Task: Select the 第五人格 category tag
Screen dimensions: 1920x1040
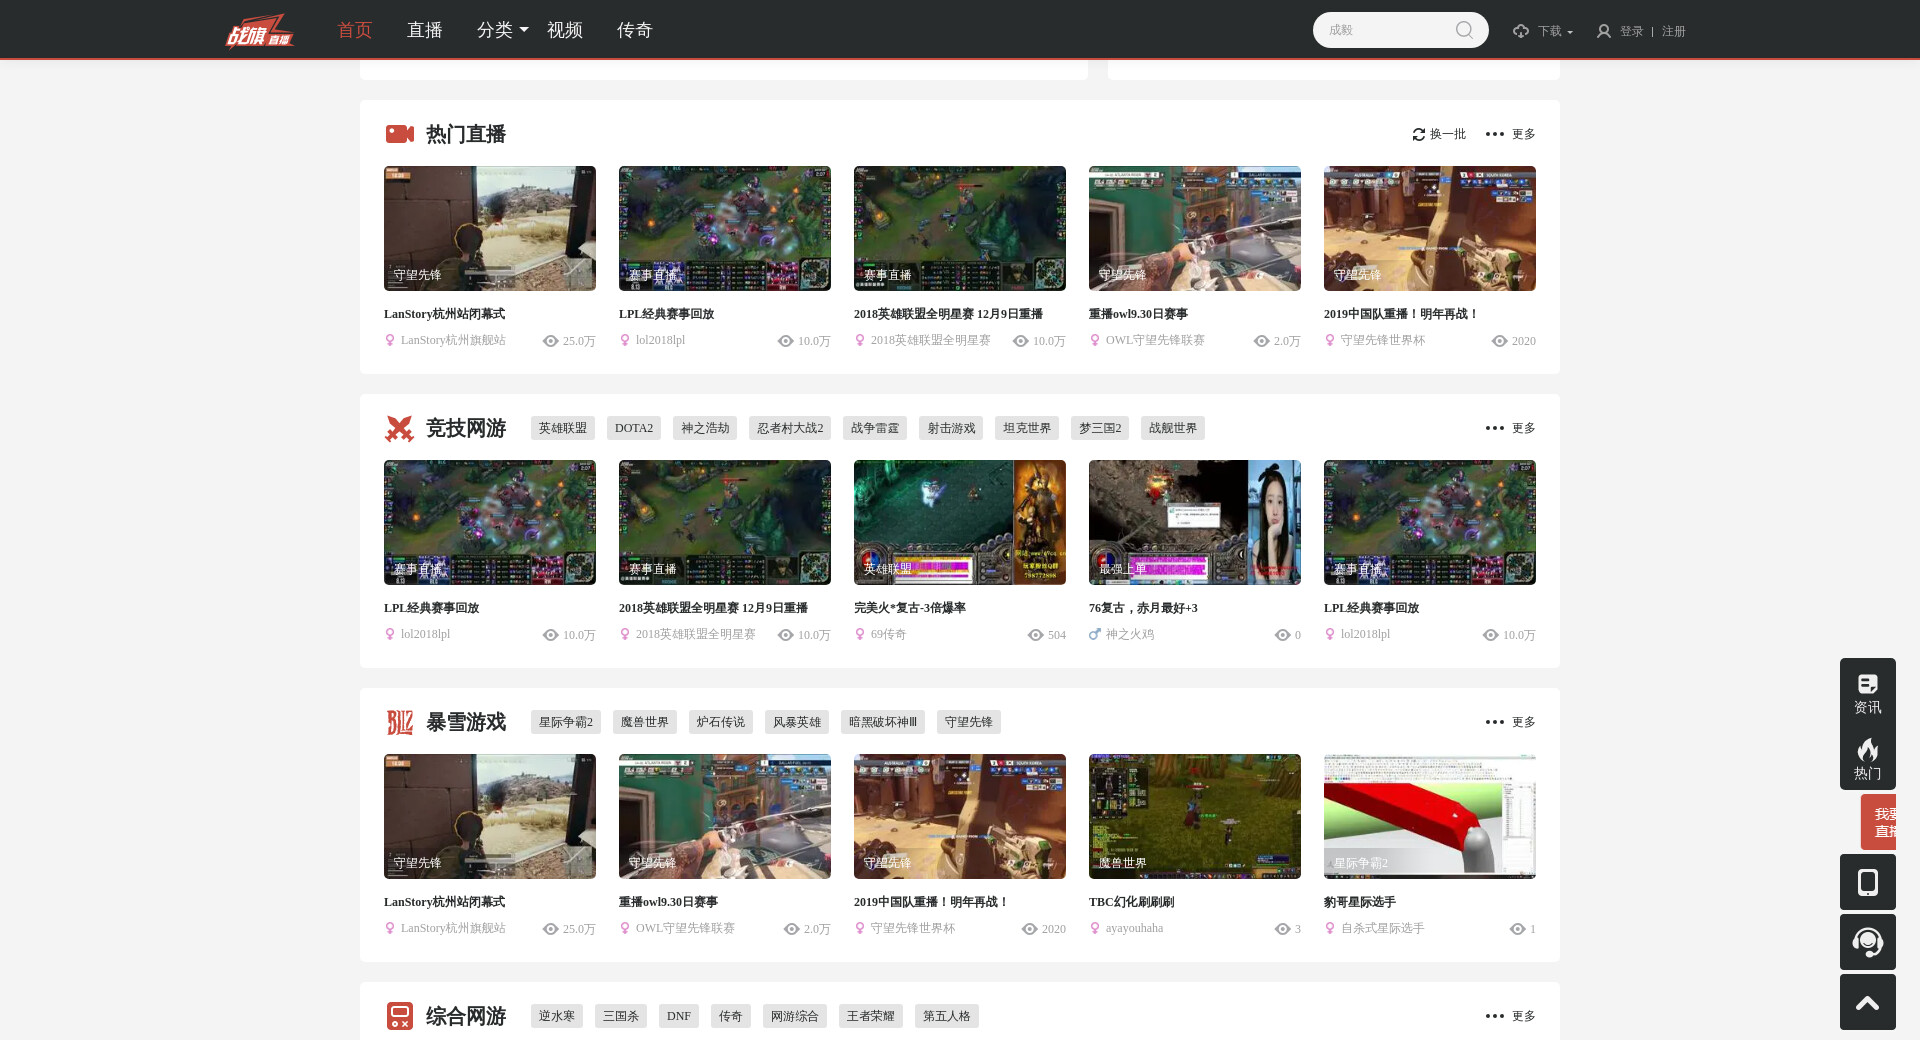Action: [947, 1016]
